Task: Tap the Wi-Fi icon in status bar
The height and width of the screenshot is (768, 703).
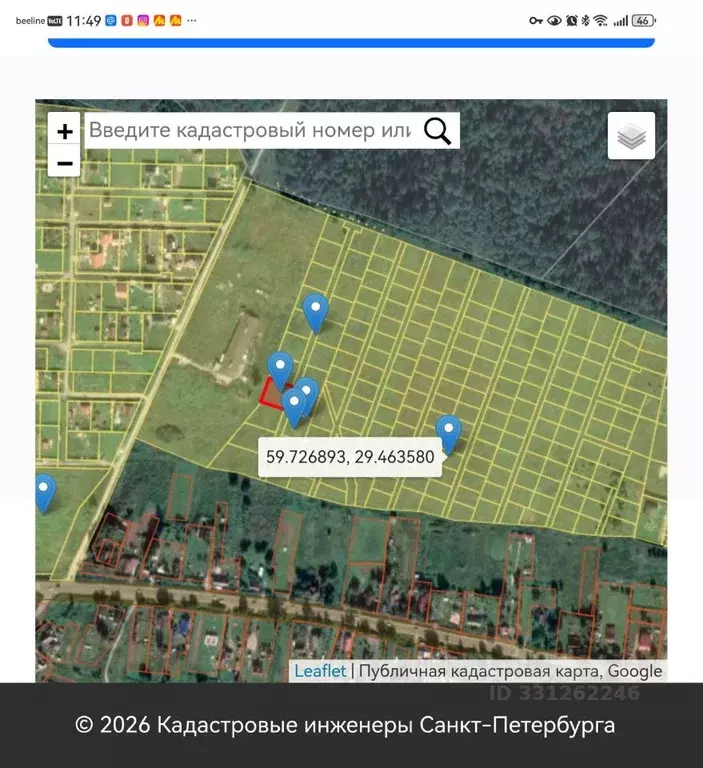Action: pos(600,21)
